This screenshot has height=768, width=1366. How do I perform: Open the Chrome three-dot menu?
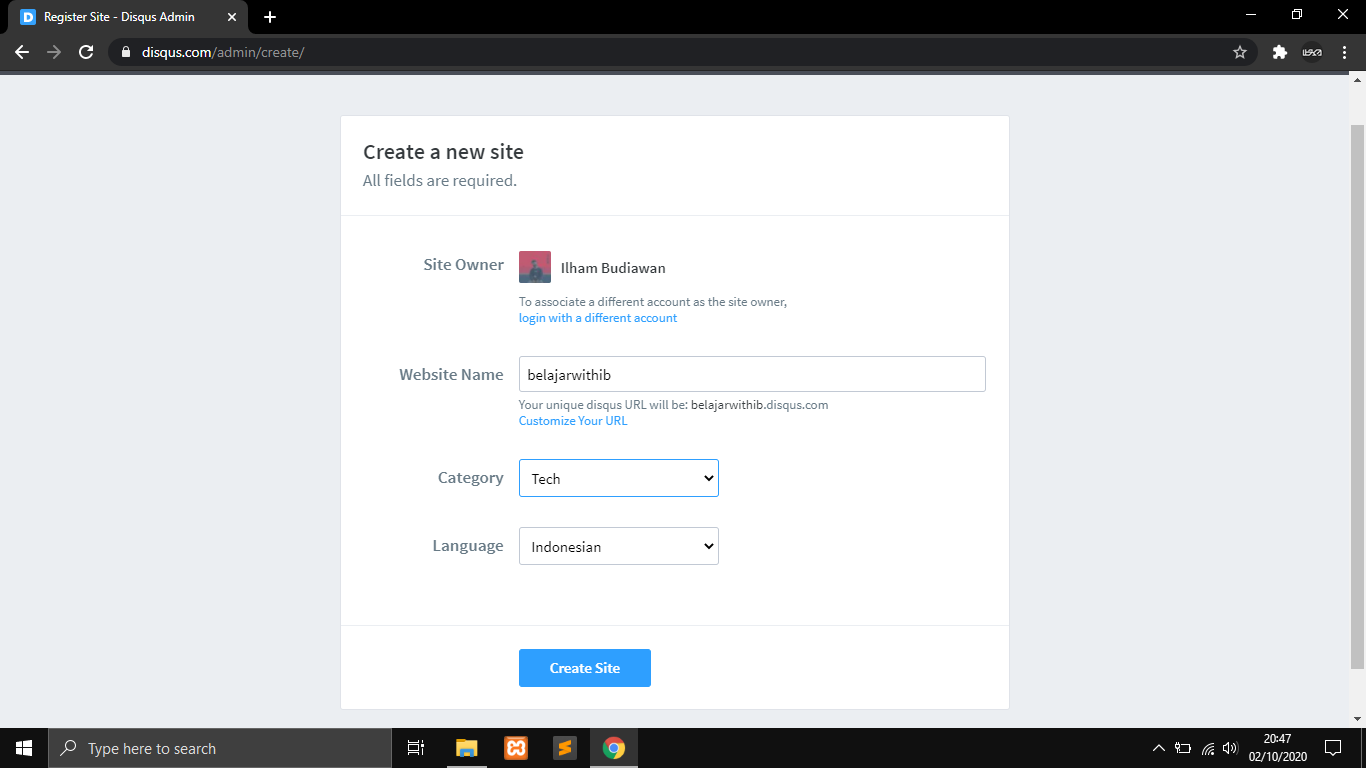coord(1344,52)
